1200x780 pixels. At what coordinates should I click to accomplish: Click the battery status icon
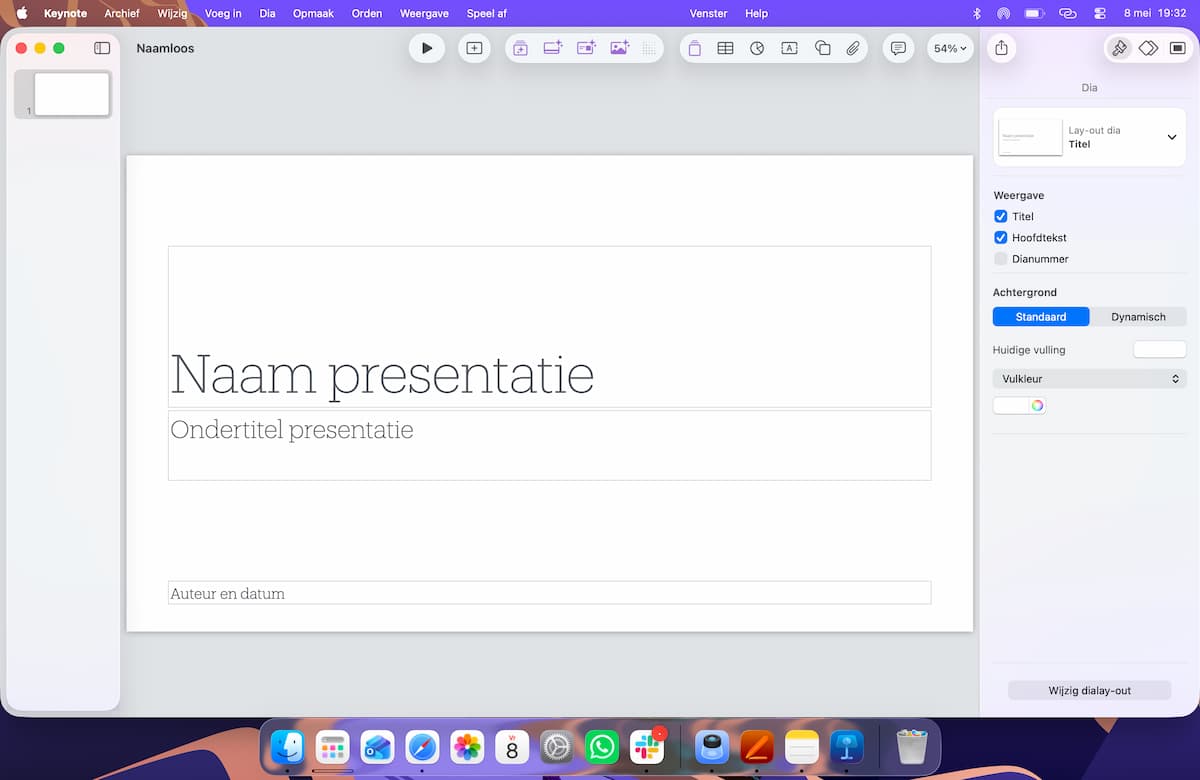pos(1034,13)
